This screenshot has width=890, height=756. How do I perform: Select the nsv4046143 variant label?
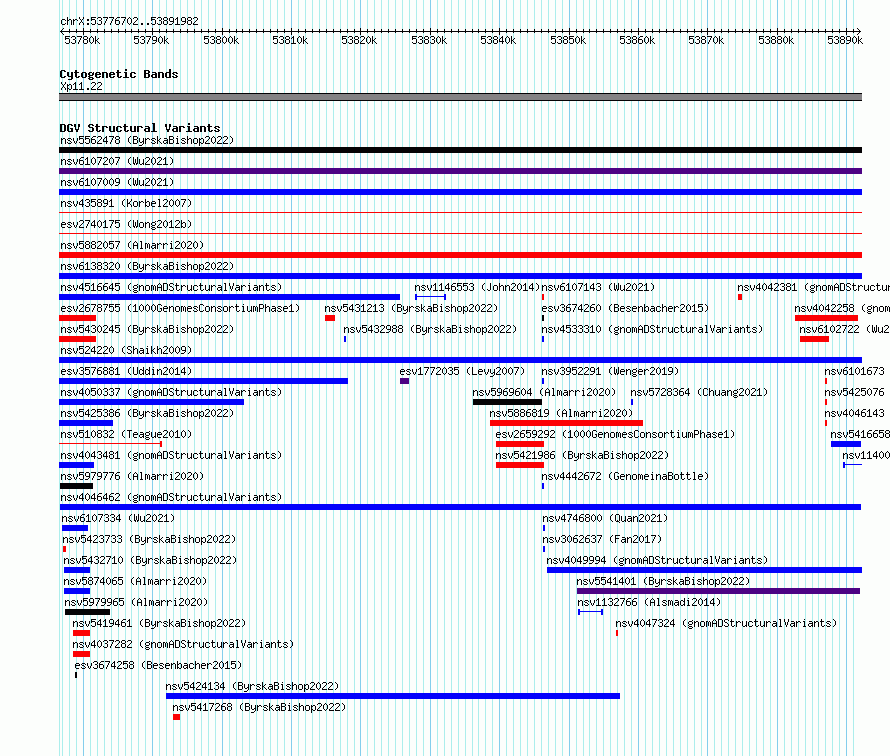(854, 413)
